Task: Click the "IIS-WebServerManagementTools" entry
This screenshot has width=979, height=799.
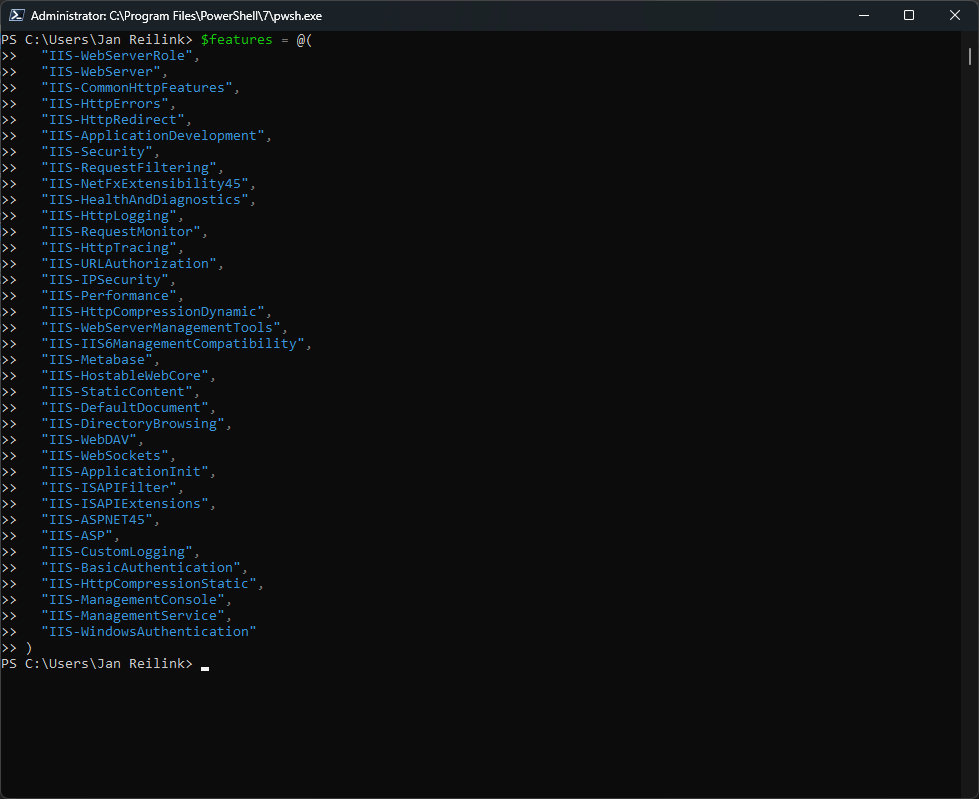Action: tap(160, 328)
